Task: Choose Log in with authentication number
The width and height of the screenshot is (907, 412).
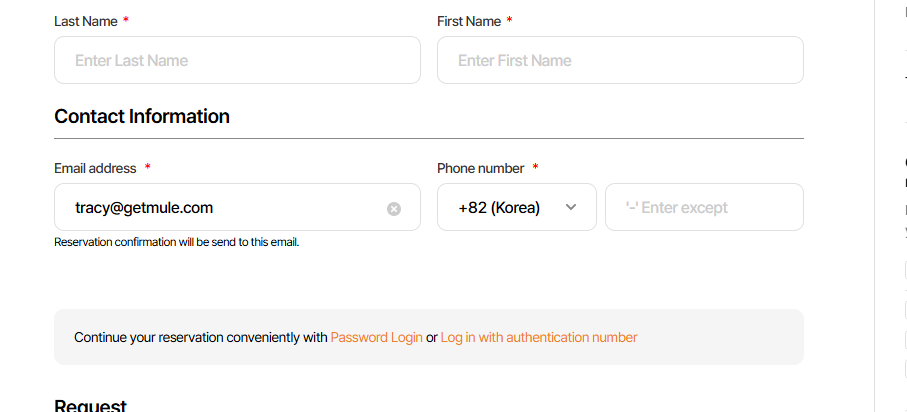Action: click(538, 337)
